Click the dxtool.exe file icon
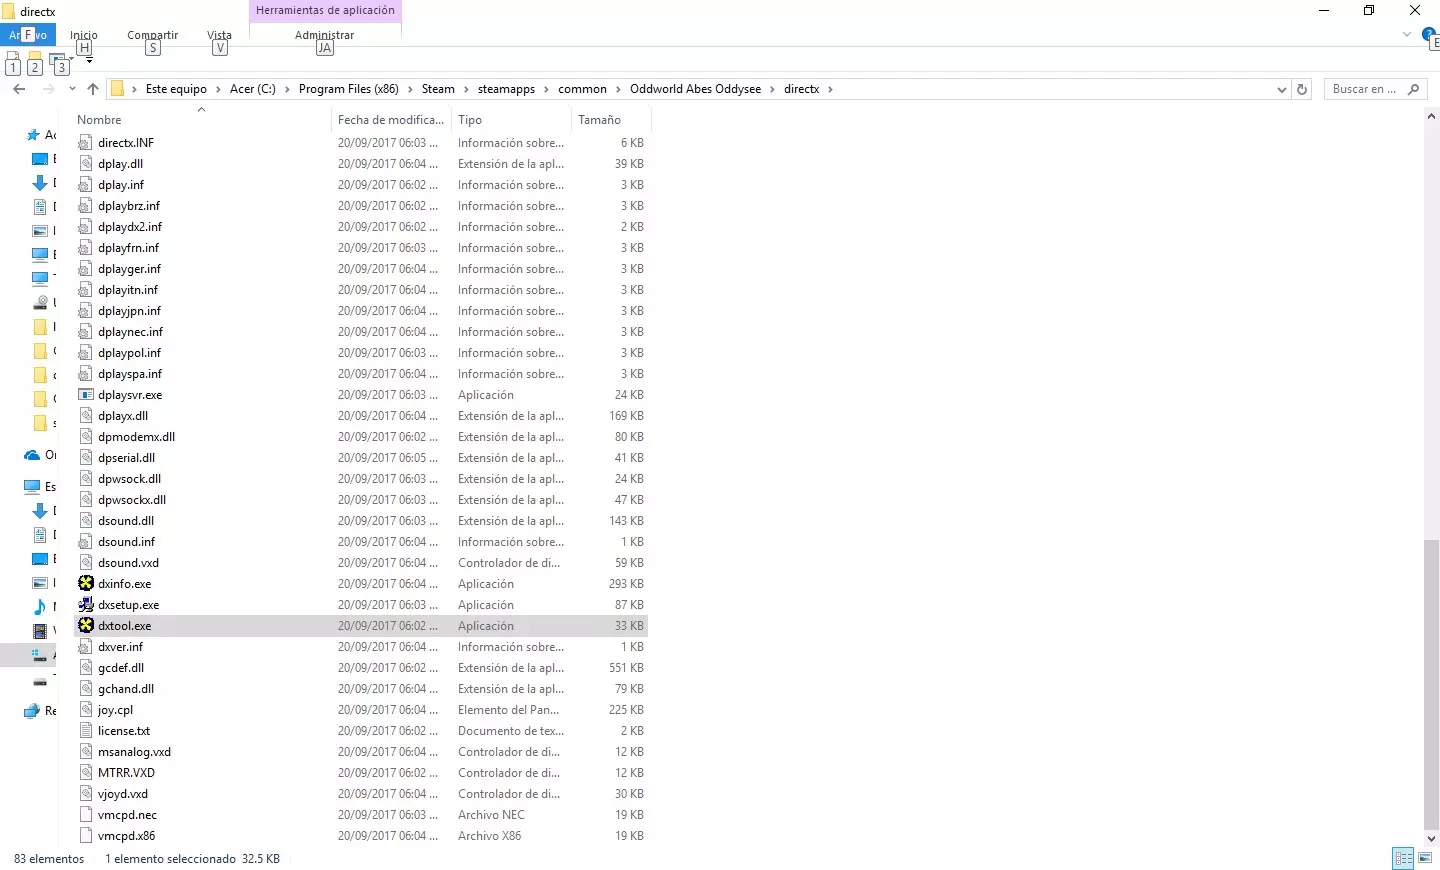 [x=86, y=626]
